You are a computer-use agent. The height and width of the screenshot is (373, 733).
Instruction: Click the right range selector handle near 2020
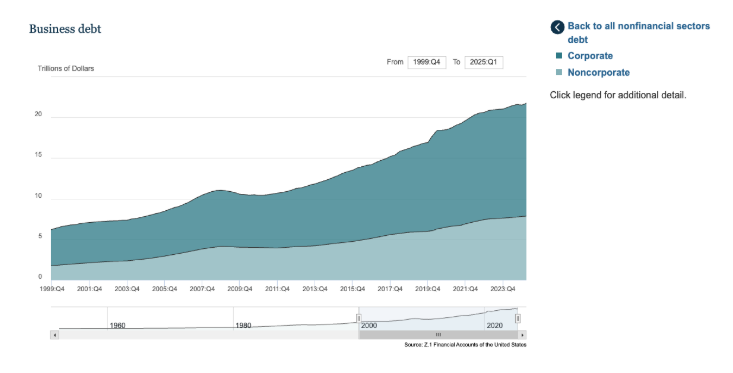[x=518, y=318]
